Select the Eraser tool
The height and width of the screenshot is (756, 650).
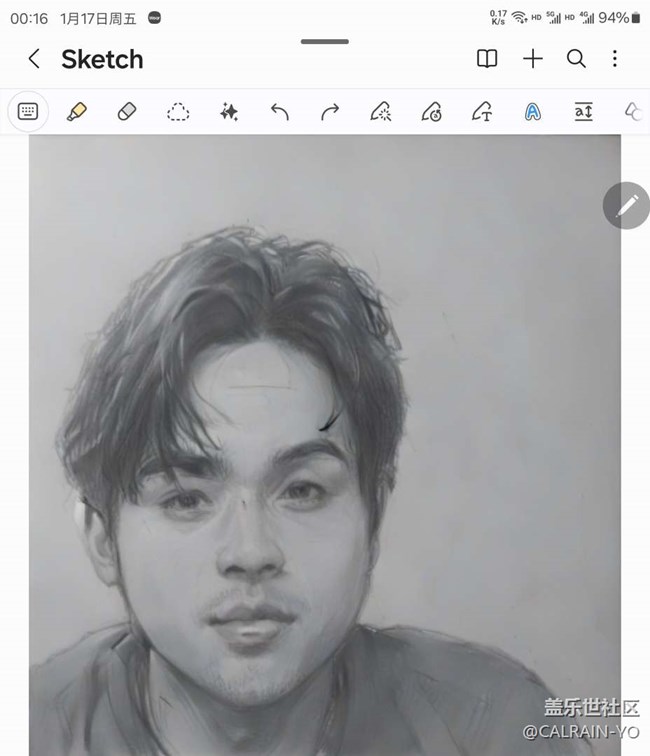coord(127,112)
